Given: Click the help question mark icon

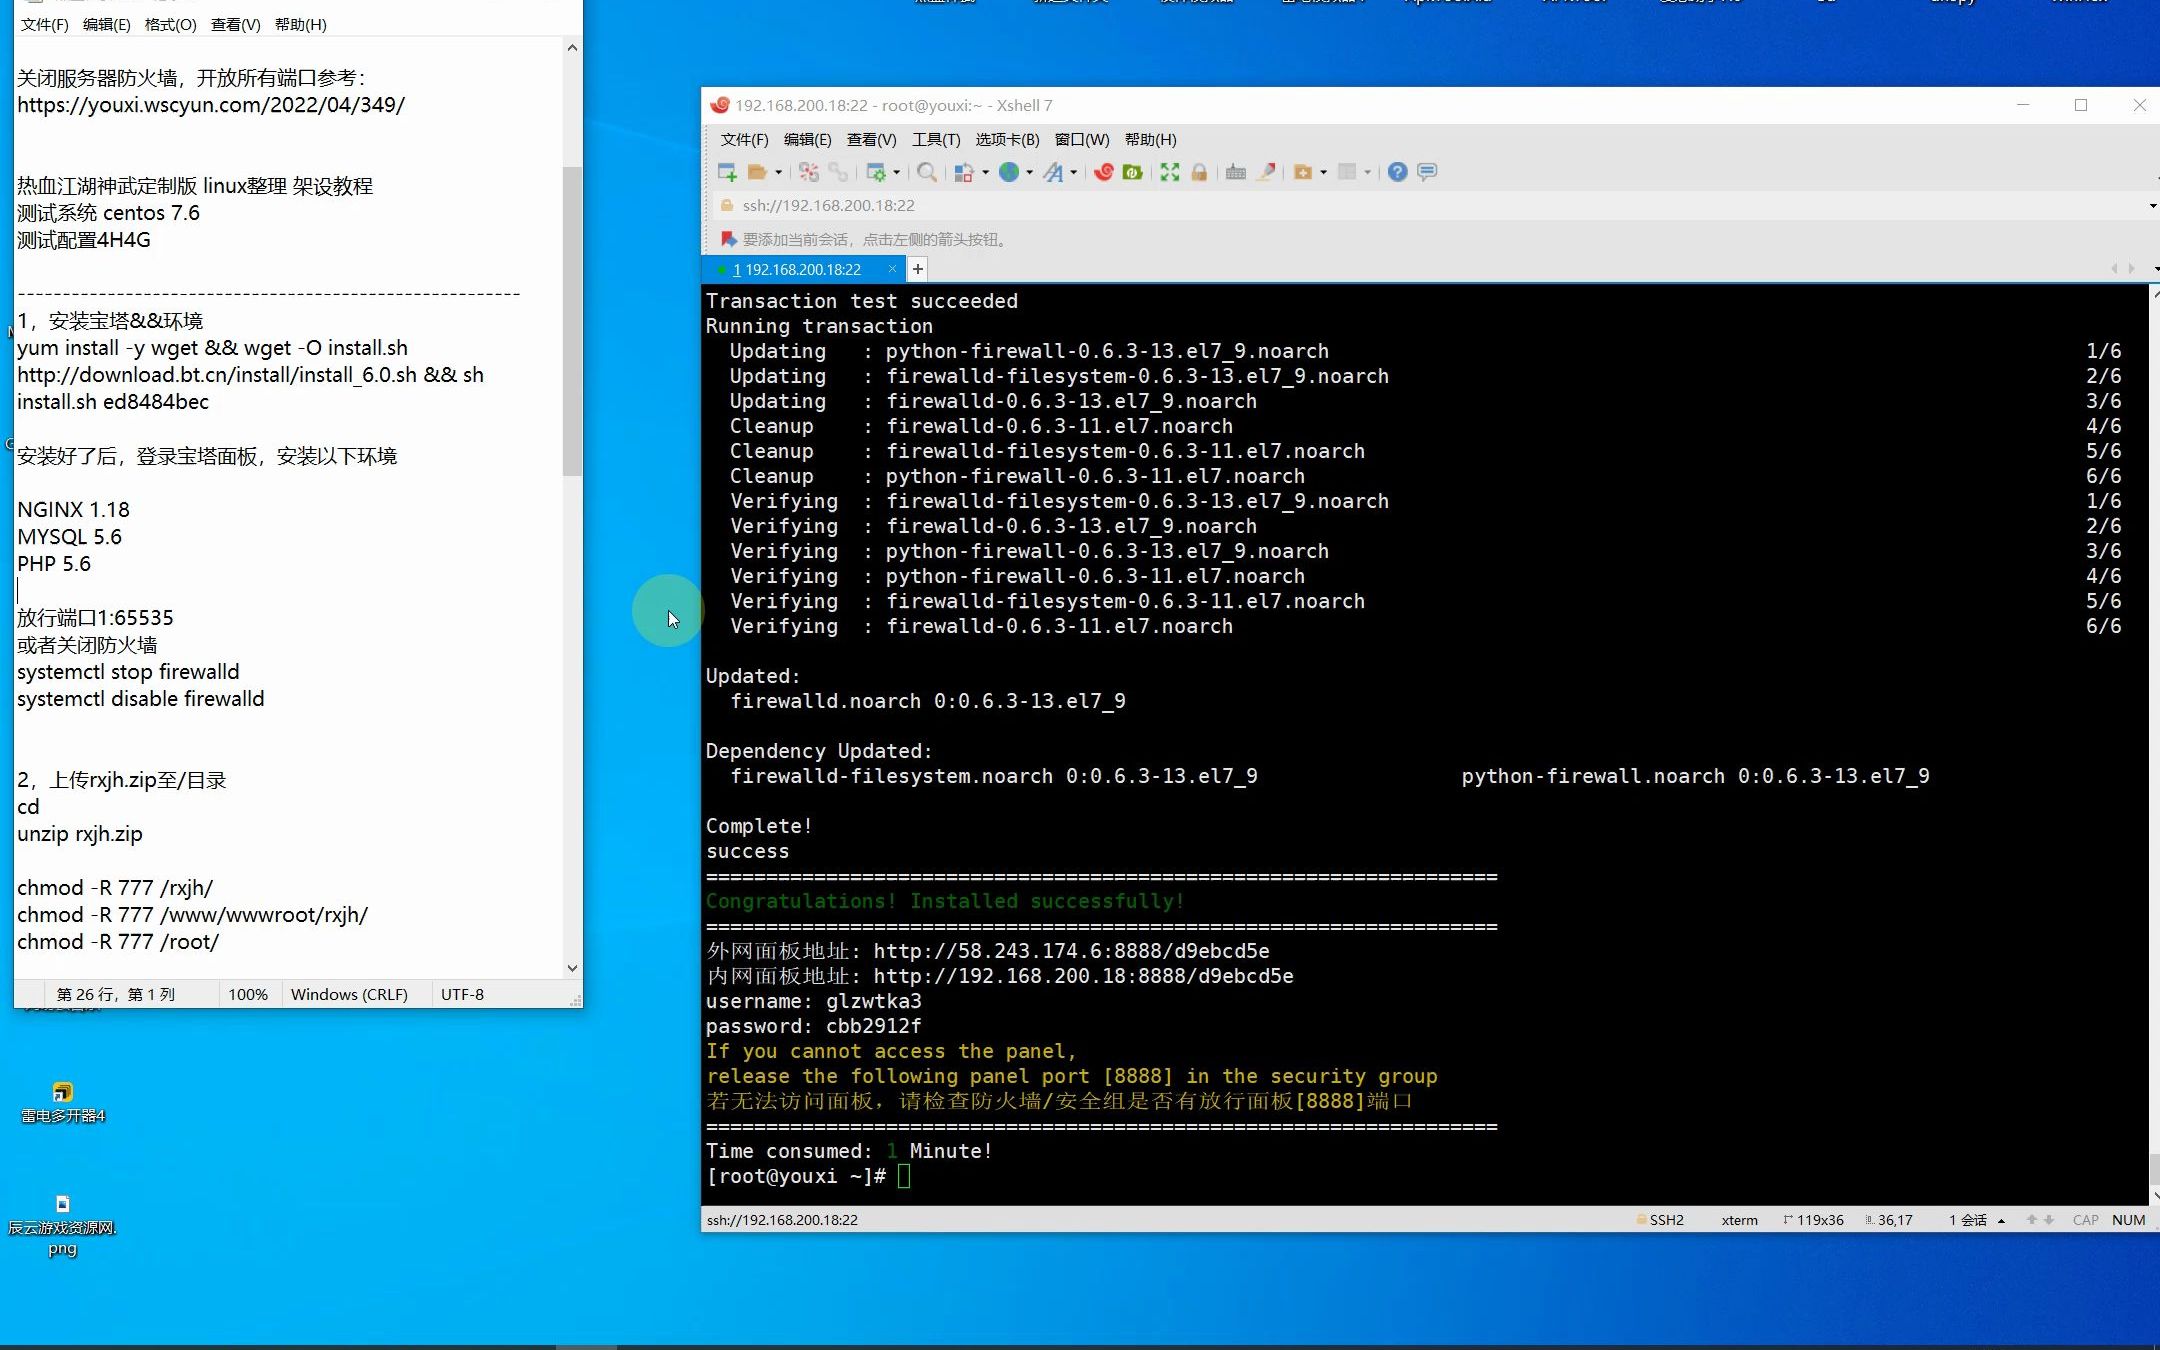Looking at the screenshot, I should [1396, 171].
